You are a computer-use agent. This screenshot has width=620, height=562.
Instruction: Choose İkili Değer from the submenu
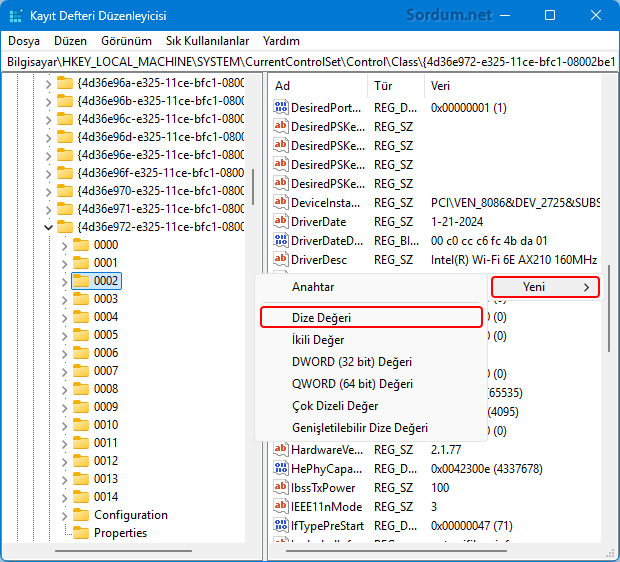pos(371,340)
